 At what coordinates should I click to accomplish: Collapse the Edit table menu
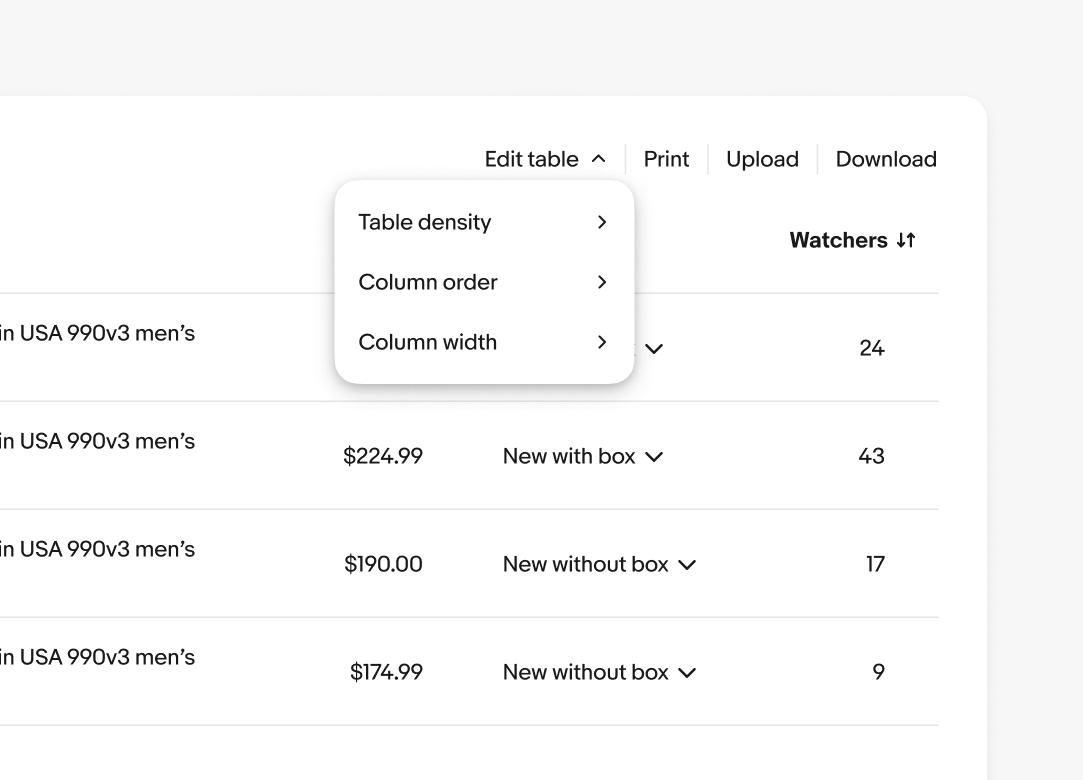531,158
